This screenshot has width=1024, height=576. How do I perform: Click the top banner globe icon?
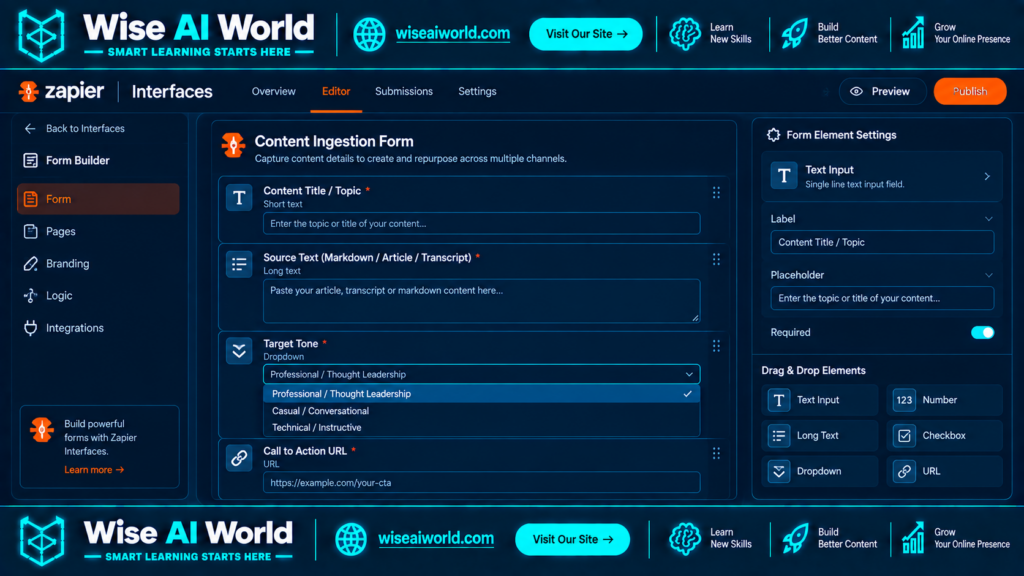click(370, 34)
